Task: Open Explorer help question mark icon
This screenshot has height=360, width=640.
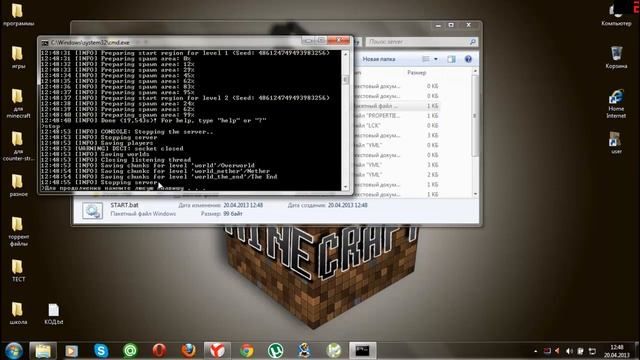Action: click(x=468, y=59)
